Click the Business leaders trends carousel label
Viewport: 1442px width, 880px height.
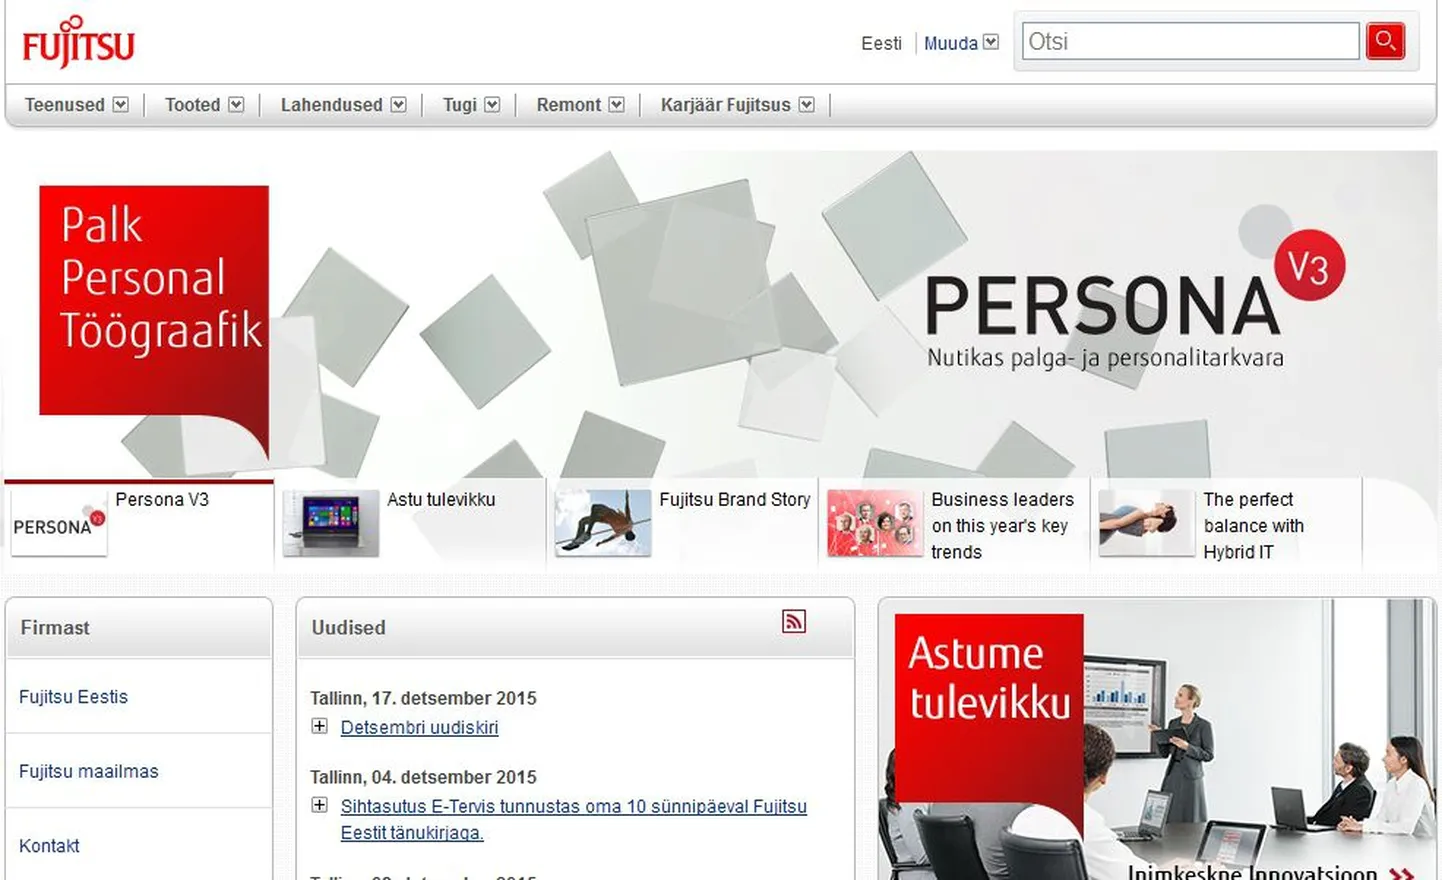[1002, 525]
